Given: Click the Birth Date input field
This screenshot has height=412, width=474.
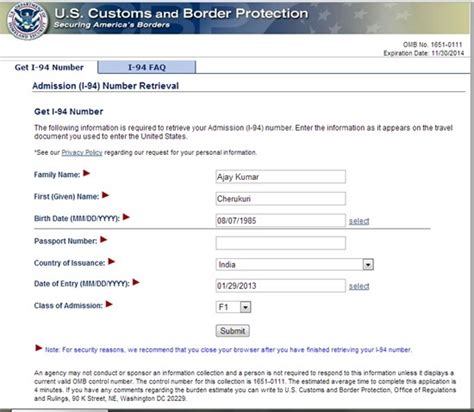Looking at the screenshot, I should (x=281, y=220).
